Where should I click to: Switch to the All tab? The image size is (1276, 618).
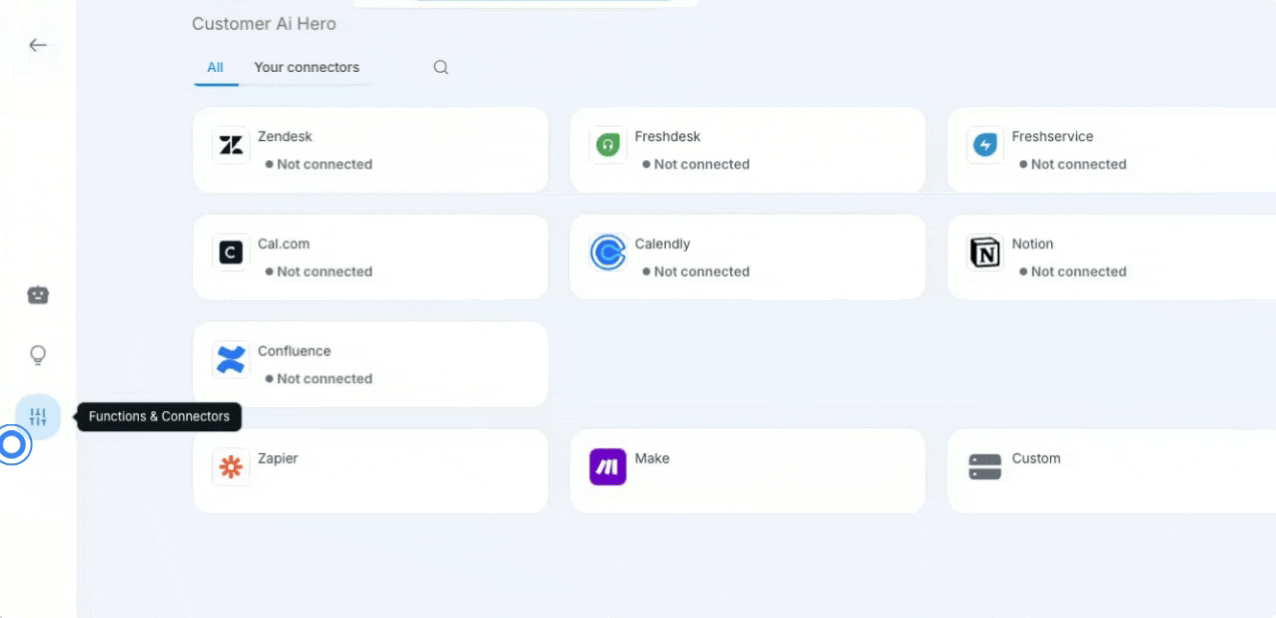(x=215, y=68)
